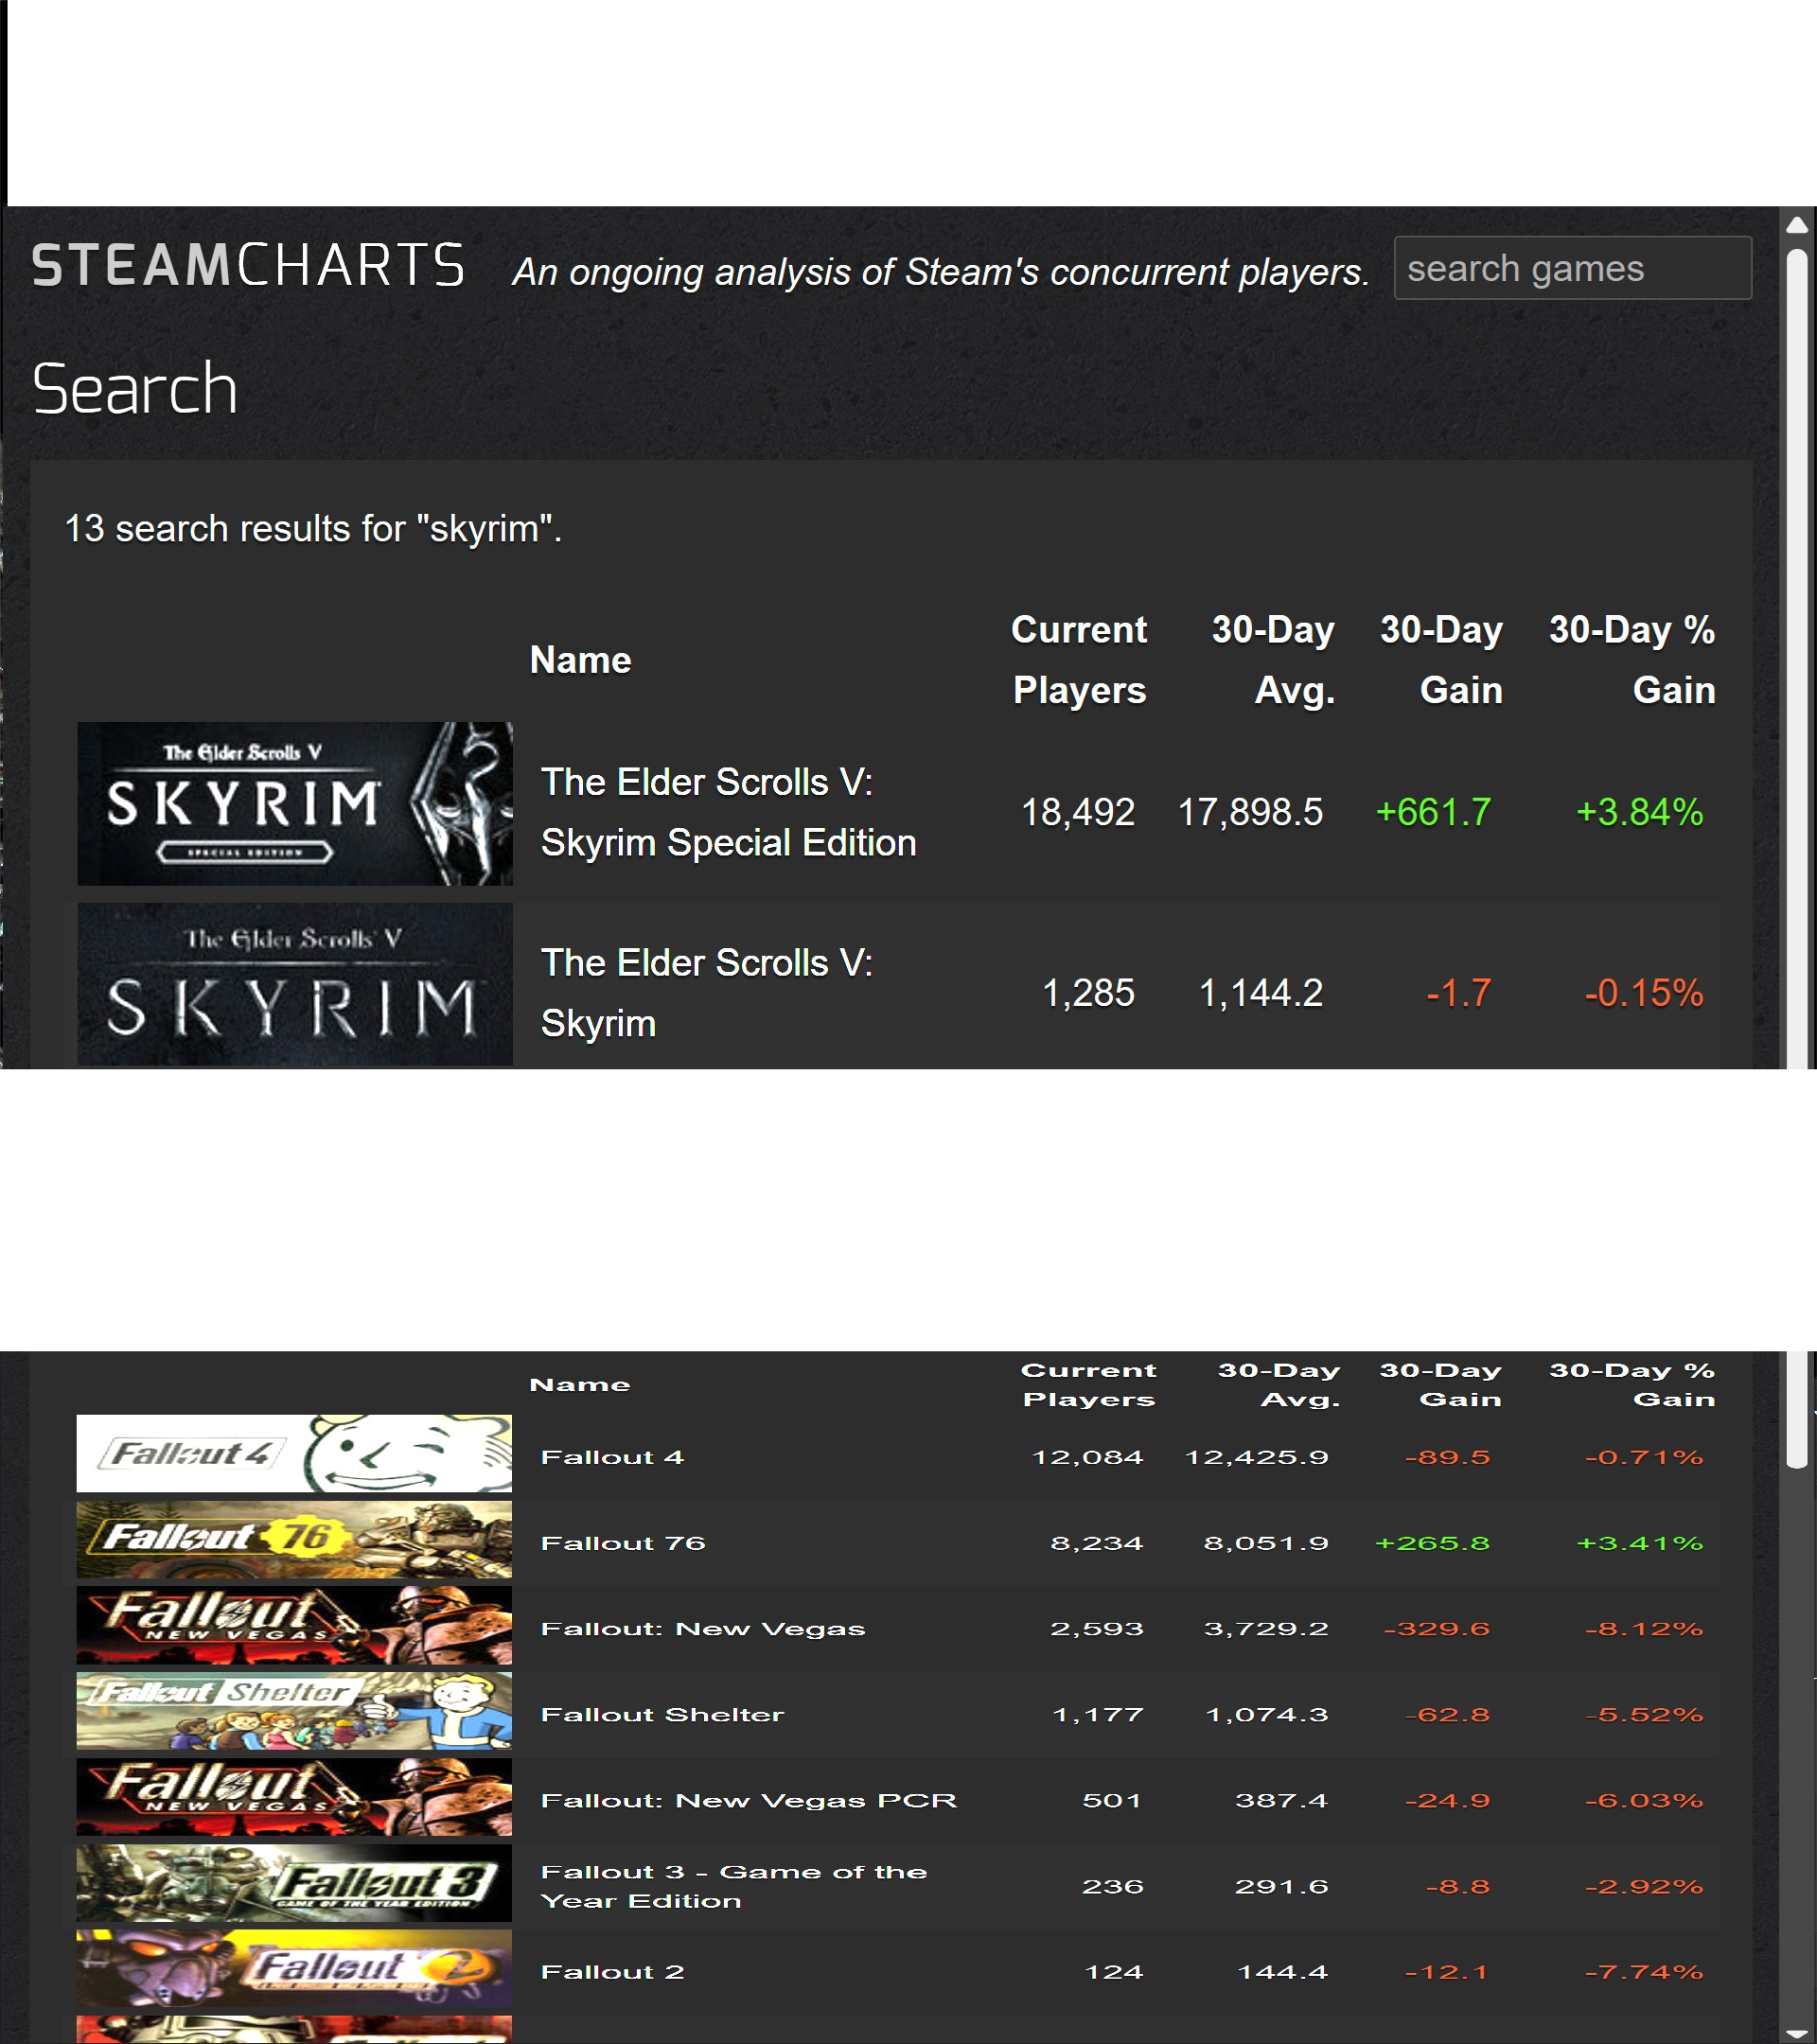Open the Fallout 76 name link
Viewport: 1817px width, 2044px height.
[x=623, y=1543]
